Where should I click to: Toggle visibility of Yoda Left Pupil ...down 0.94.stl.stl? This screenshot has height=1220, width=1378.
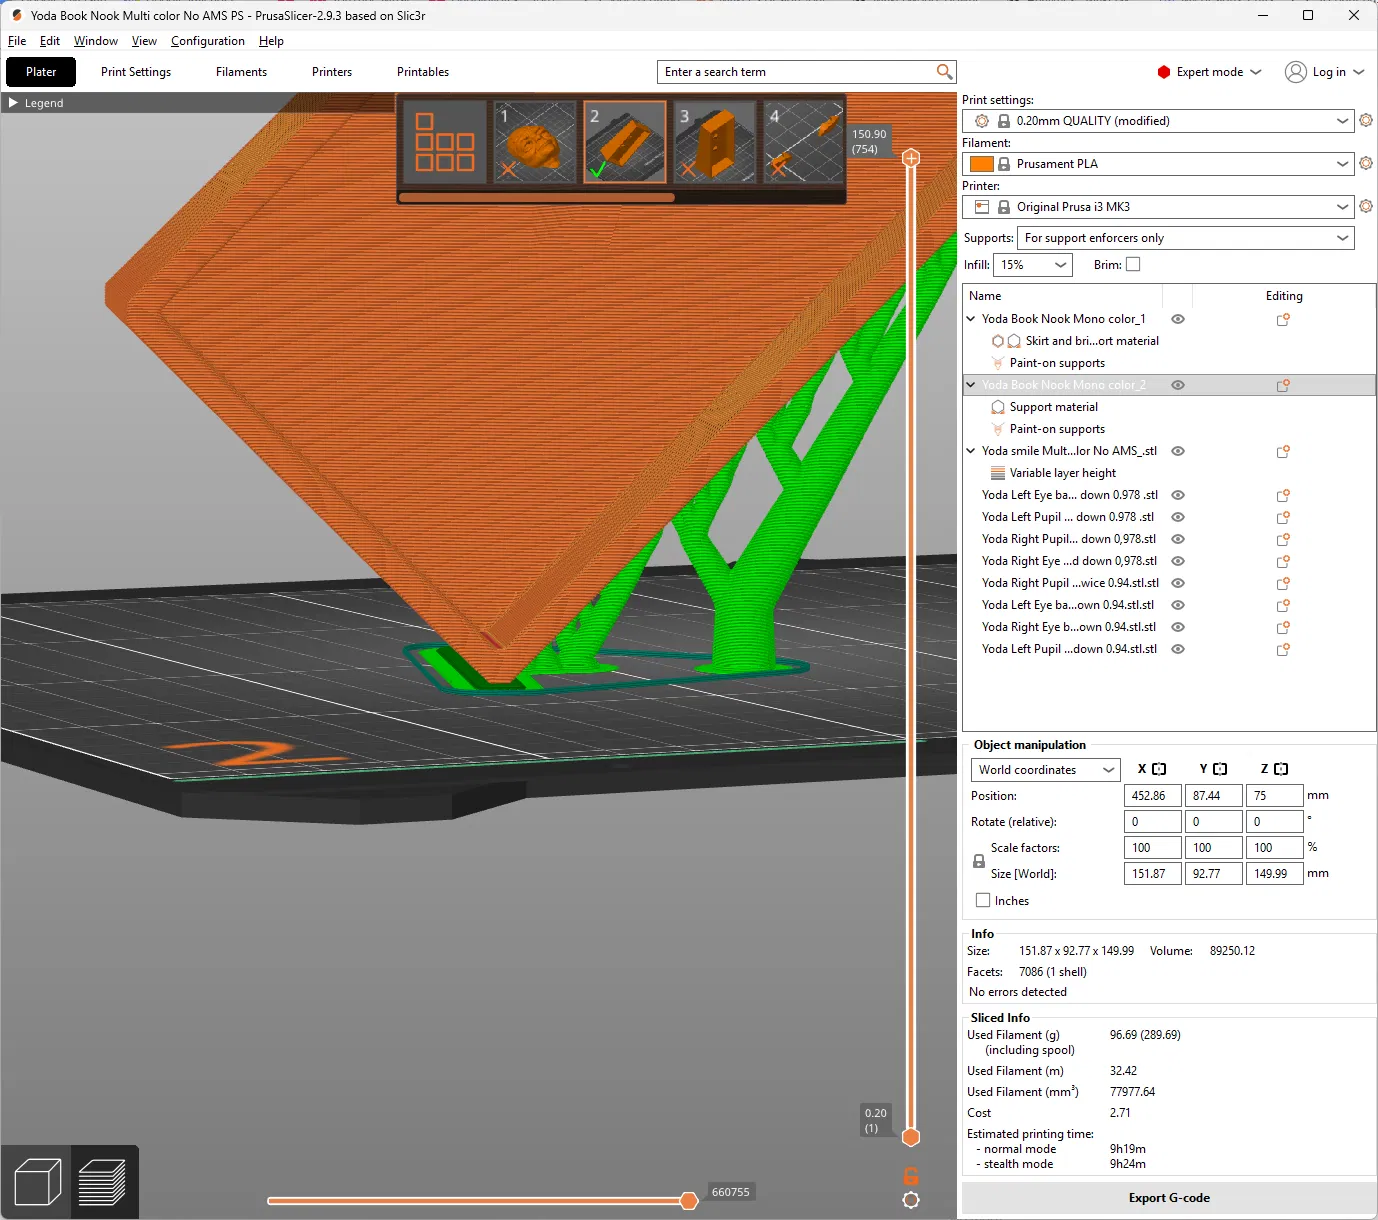tap(1178, 649)
